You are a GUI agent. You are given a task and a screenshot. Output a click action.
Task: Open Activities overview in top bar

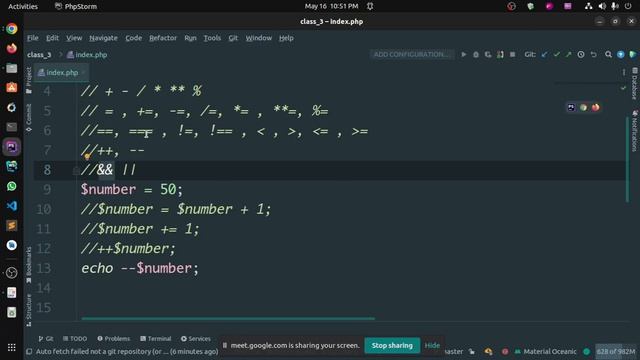[23, 6]
